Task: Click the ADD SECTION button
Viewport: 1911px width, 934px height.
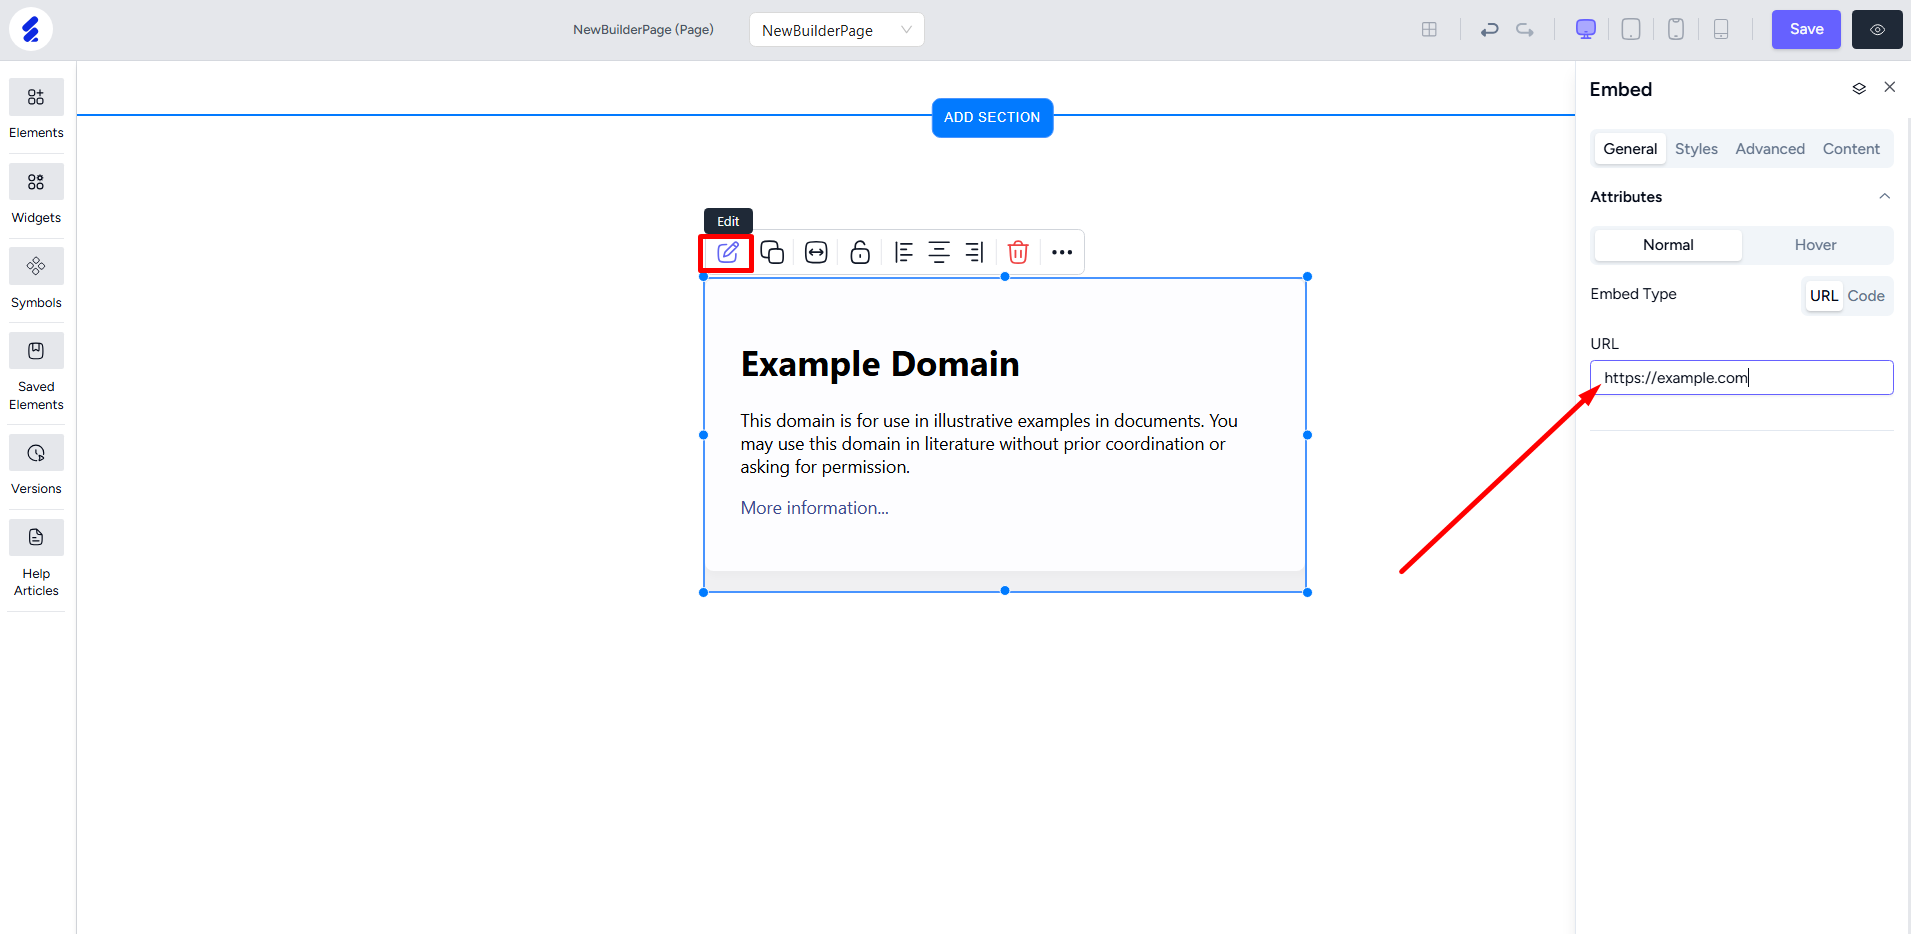Action: pos(992,118)
